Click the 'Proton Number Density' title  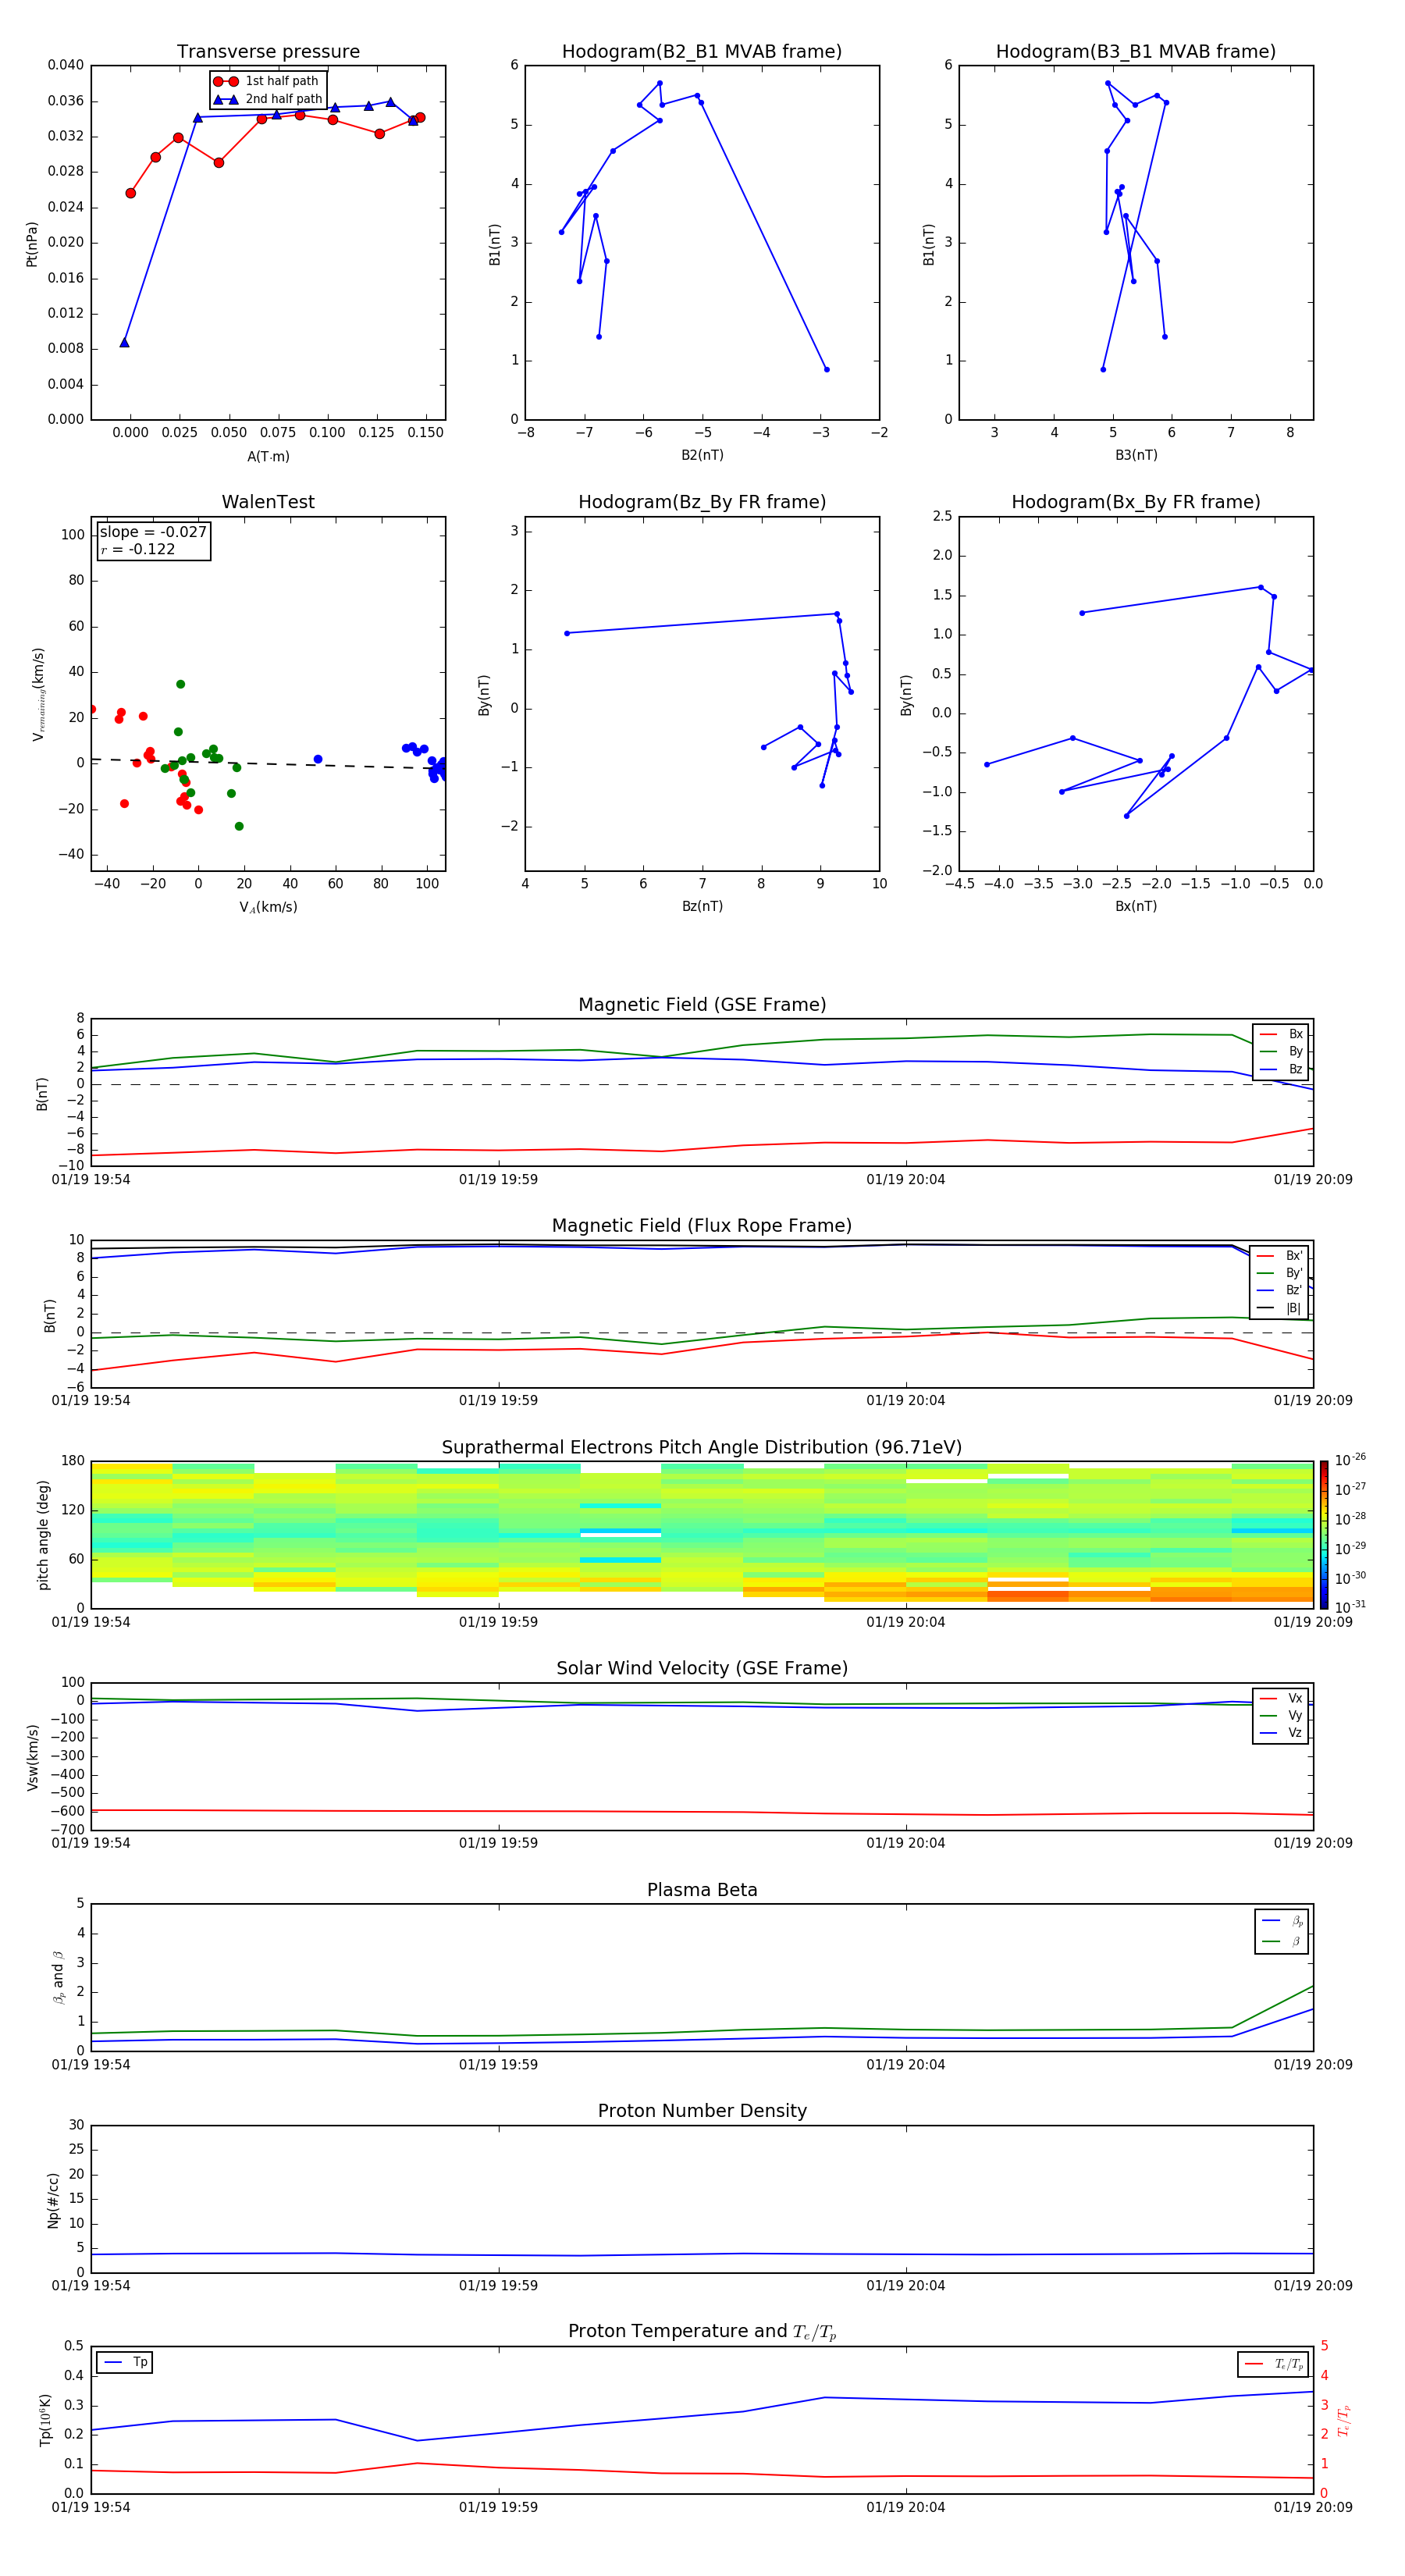(702, 2111)
